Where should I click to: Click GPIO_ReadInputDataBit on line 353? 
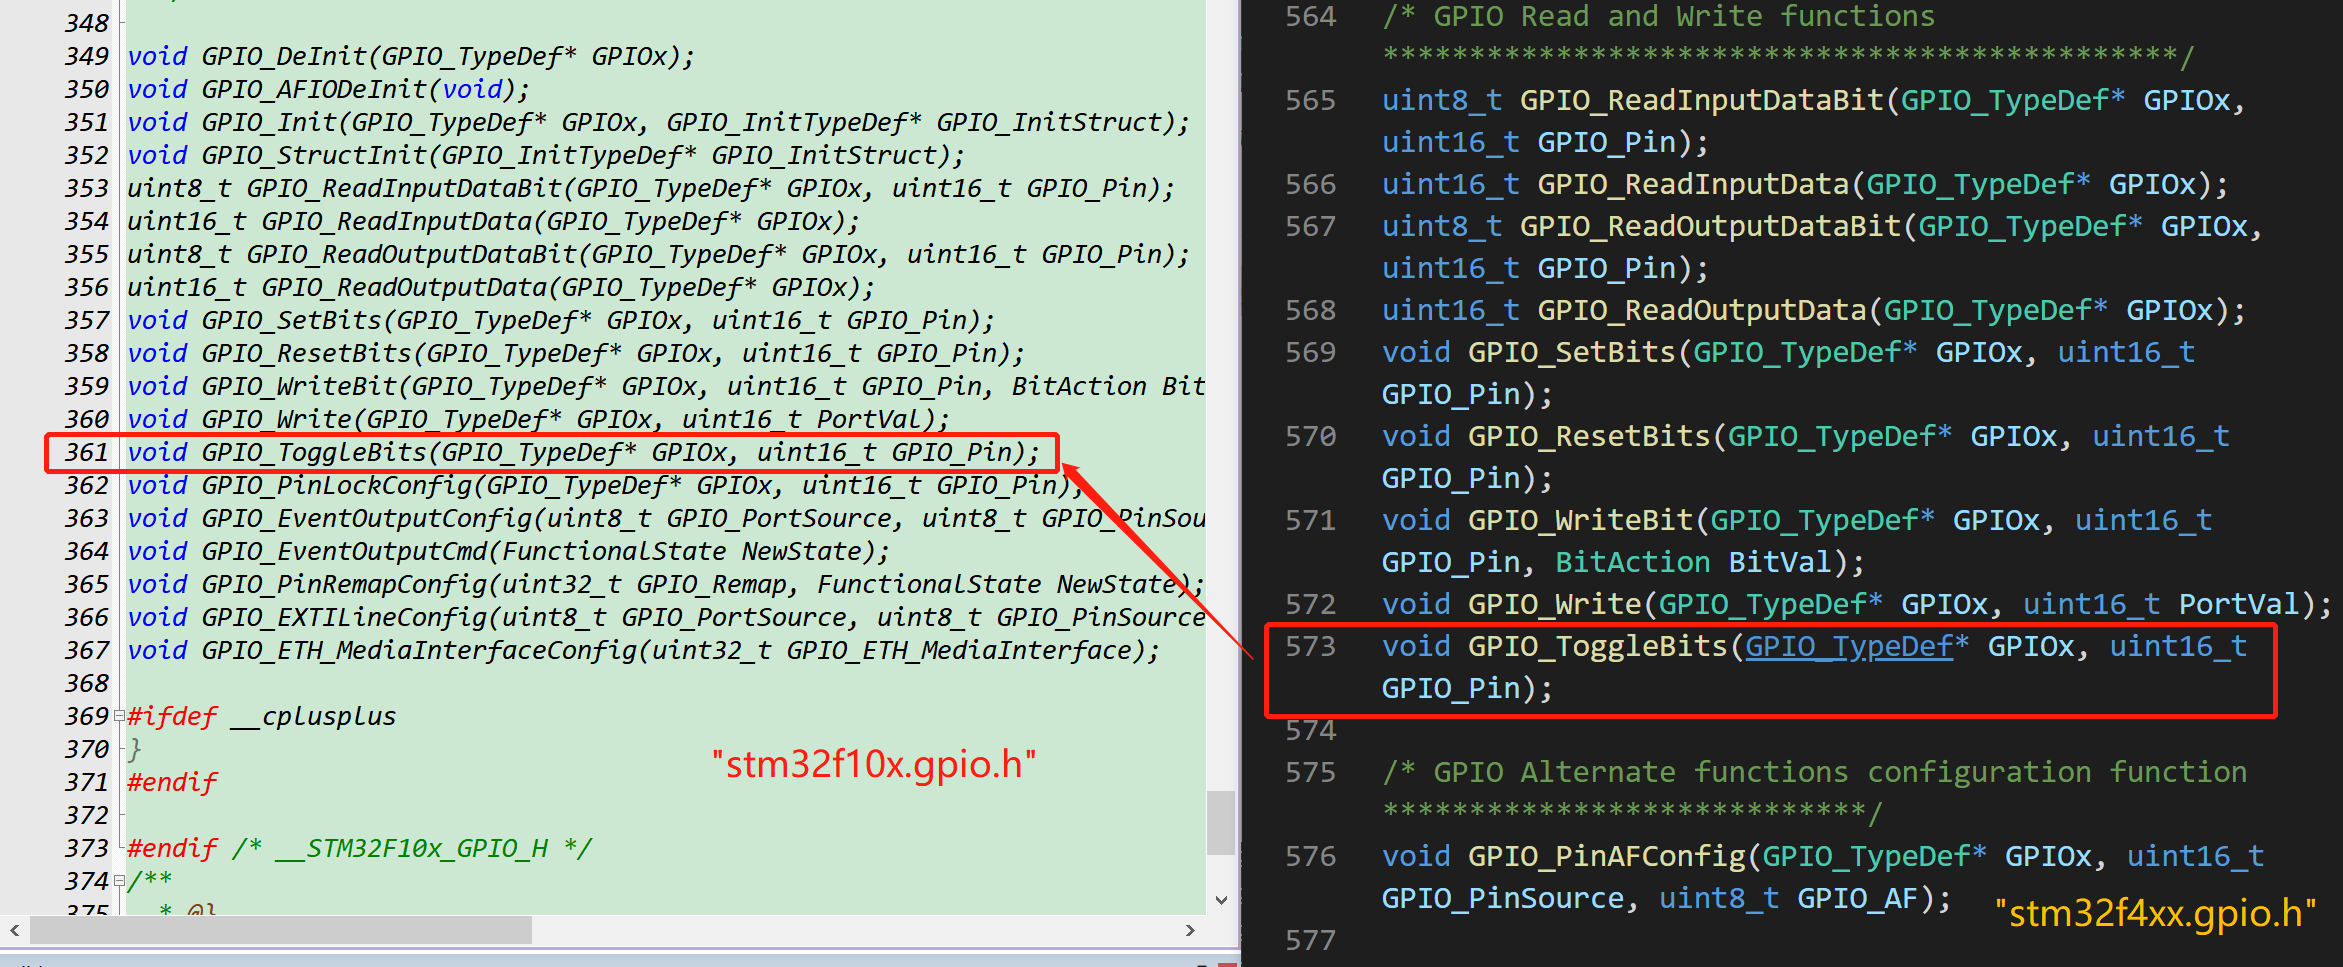[x=404, y=188]
